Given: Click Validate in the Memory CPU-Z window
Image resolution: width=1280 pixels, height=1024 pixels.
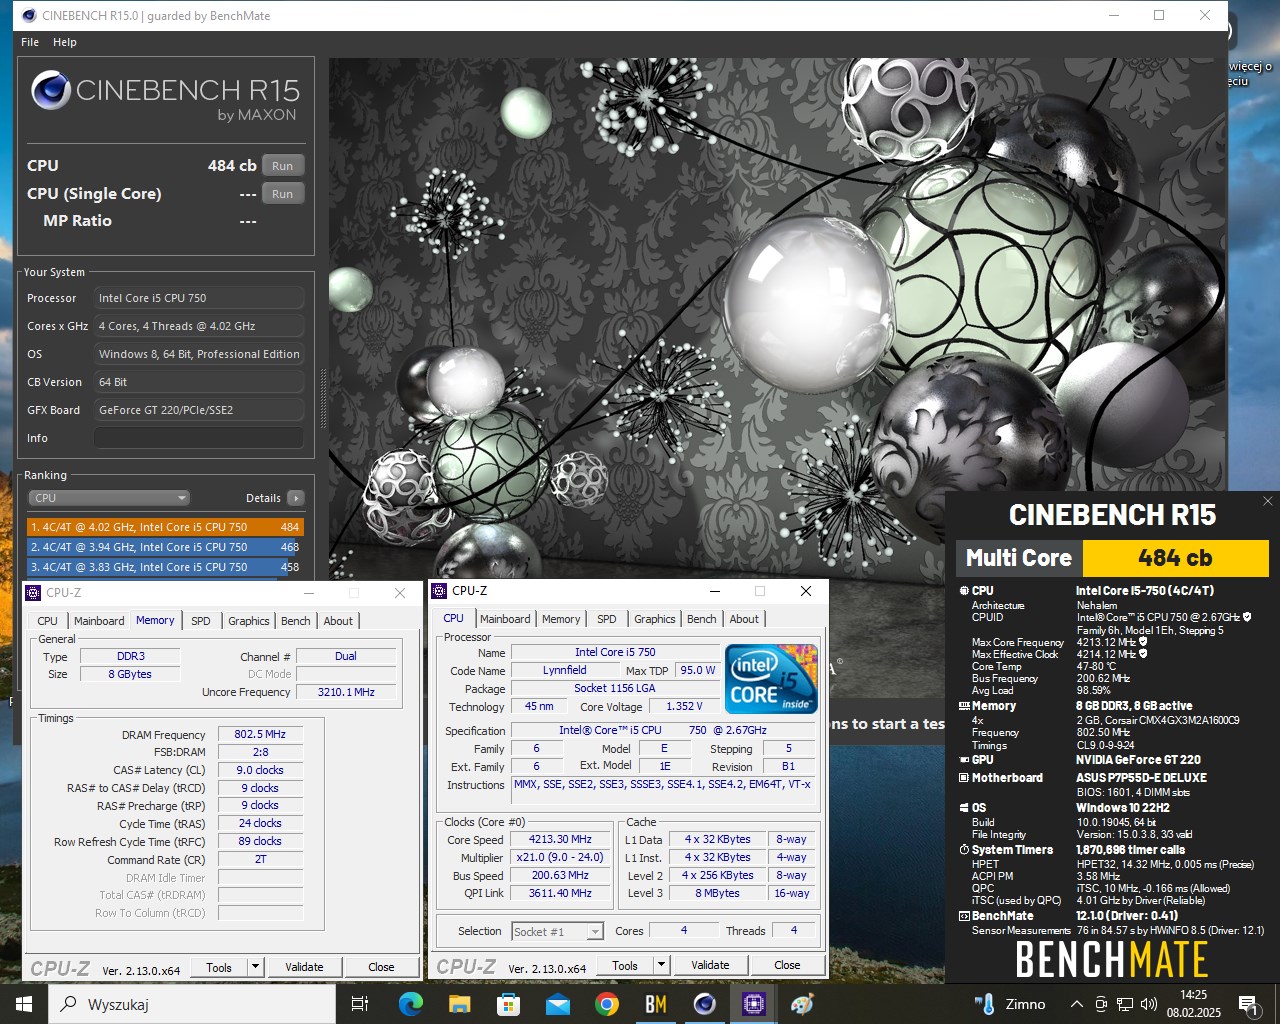Looking at the screenshot, I should pos(304,967).
